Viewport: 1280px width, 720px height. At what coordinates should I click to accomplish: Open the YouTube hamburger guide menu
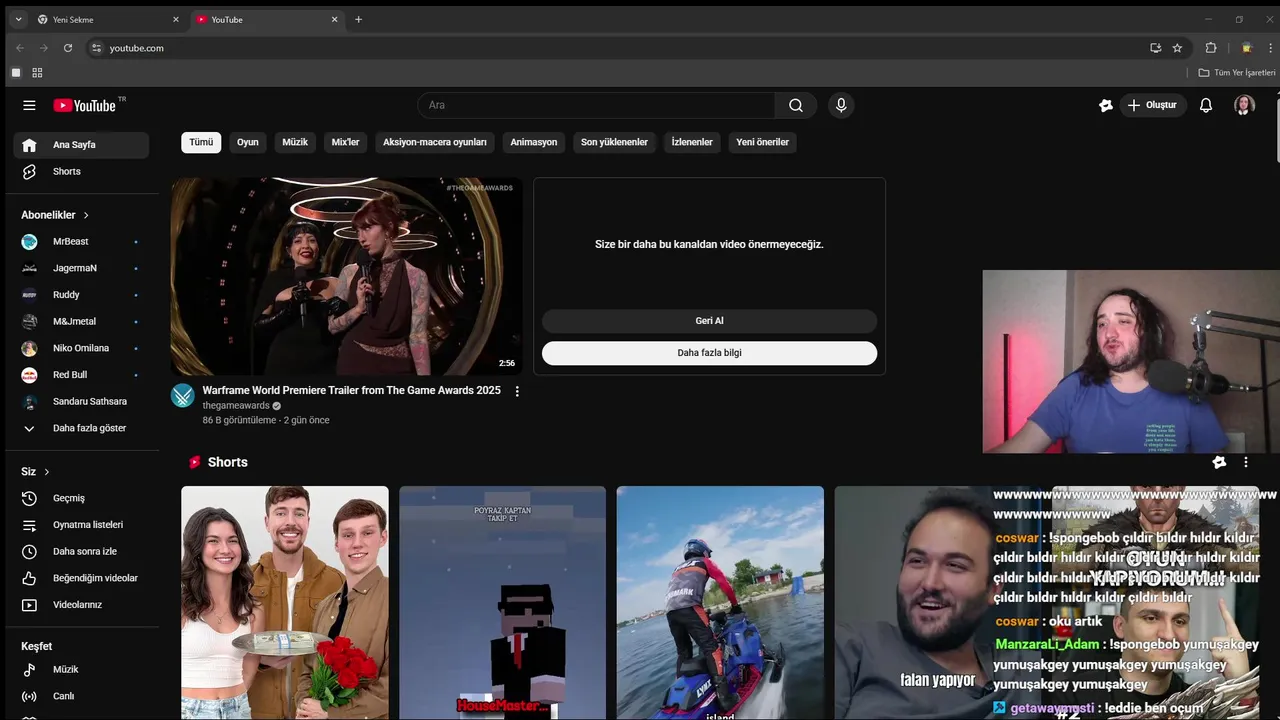(29, 105)
